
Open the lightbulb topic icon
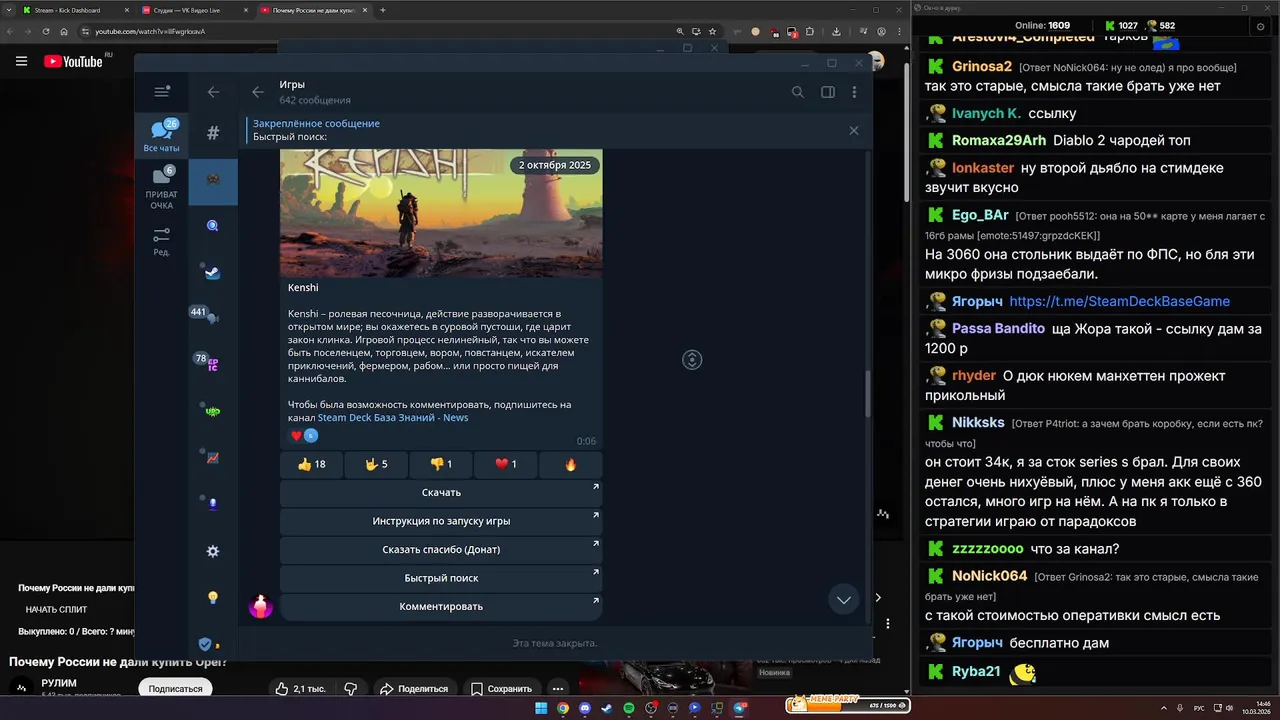point(213,597)
